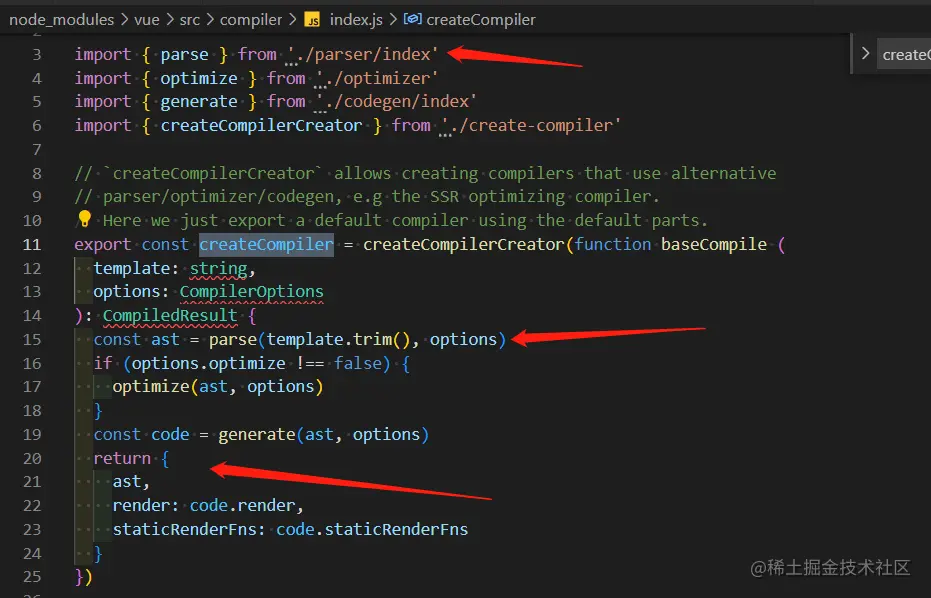This screenshot has height=598, width=931.
Task: Select index.js in the breadcrumb
Action: click(356, 20)
